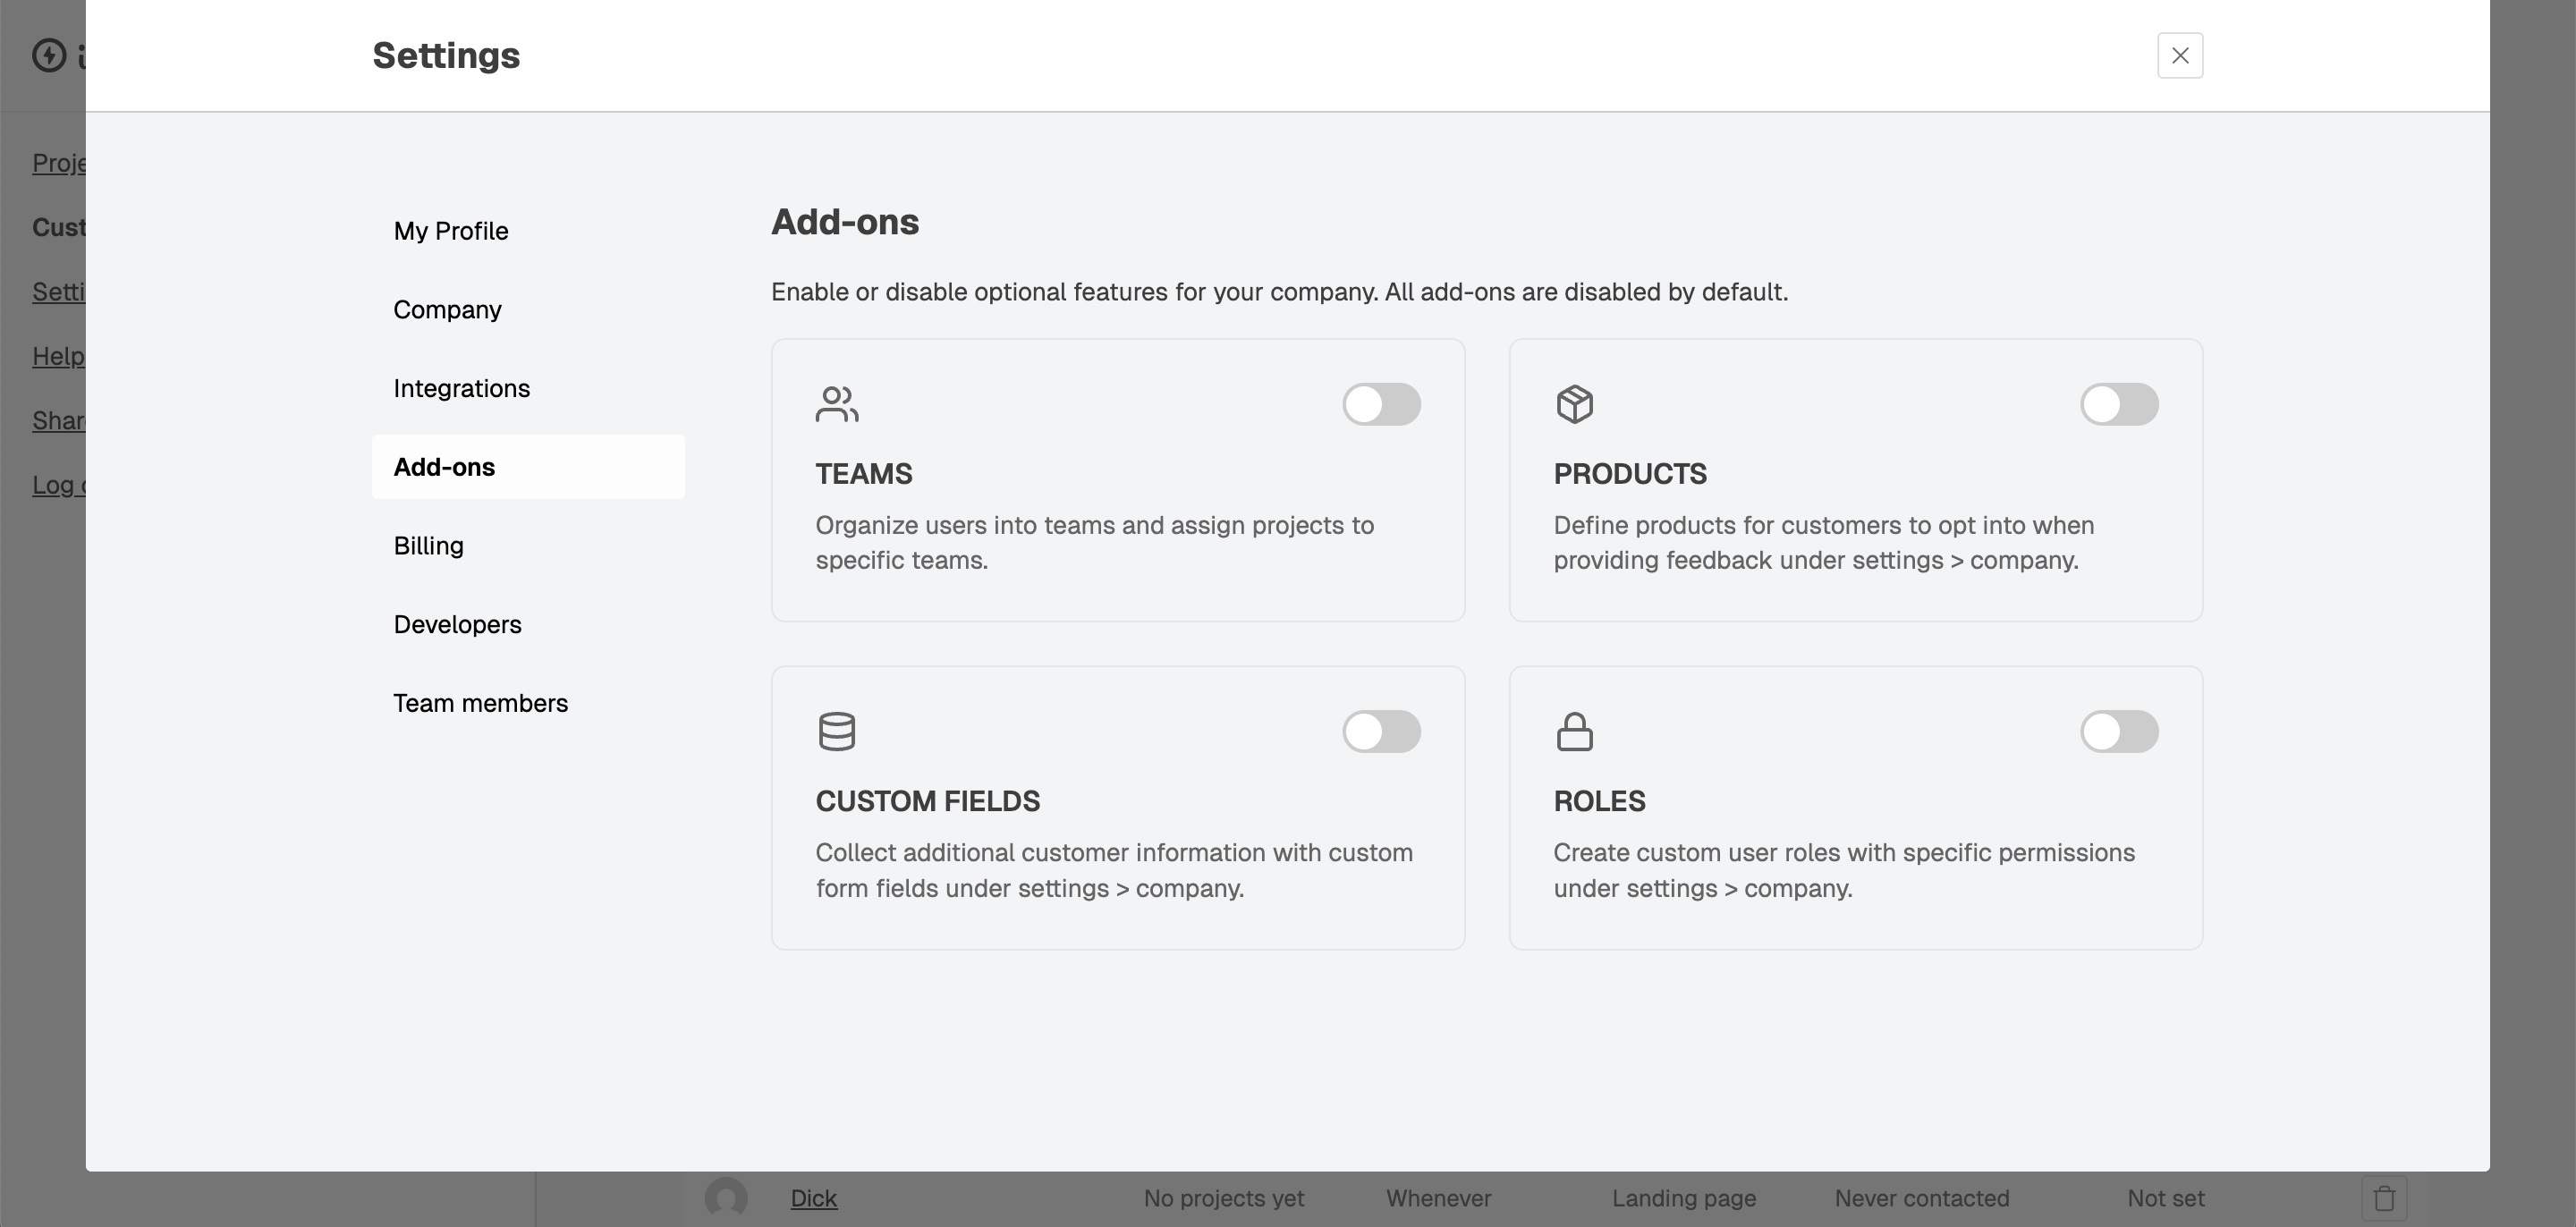
Task: Enable the Products add-on toggle
Action: coord(2119,404)
